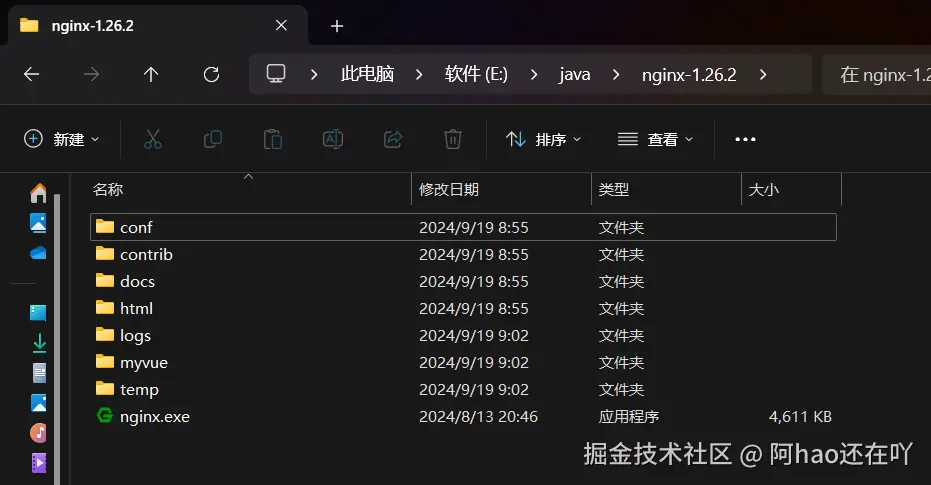Open OneDrive cloud icon in sidebar
Screen dimensions: 931x485
click(x=38, y=253)
